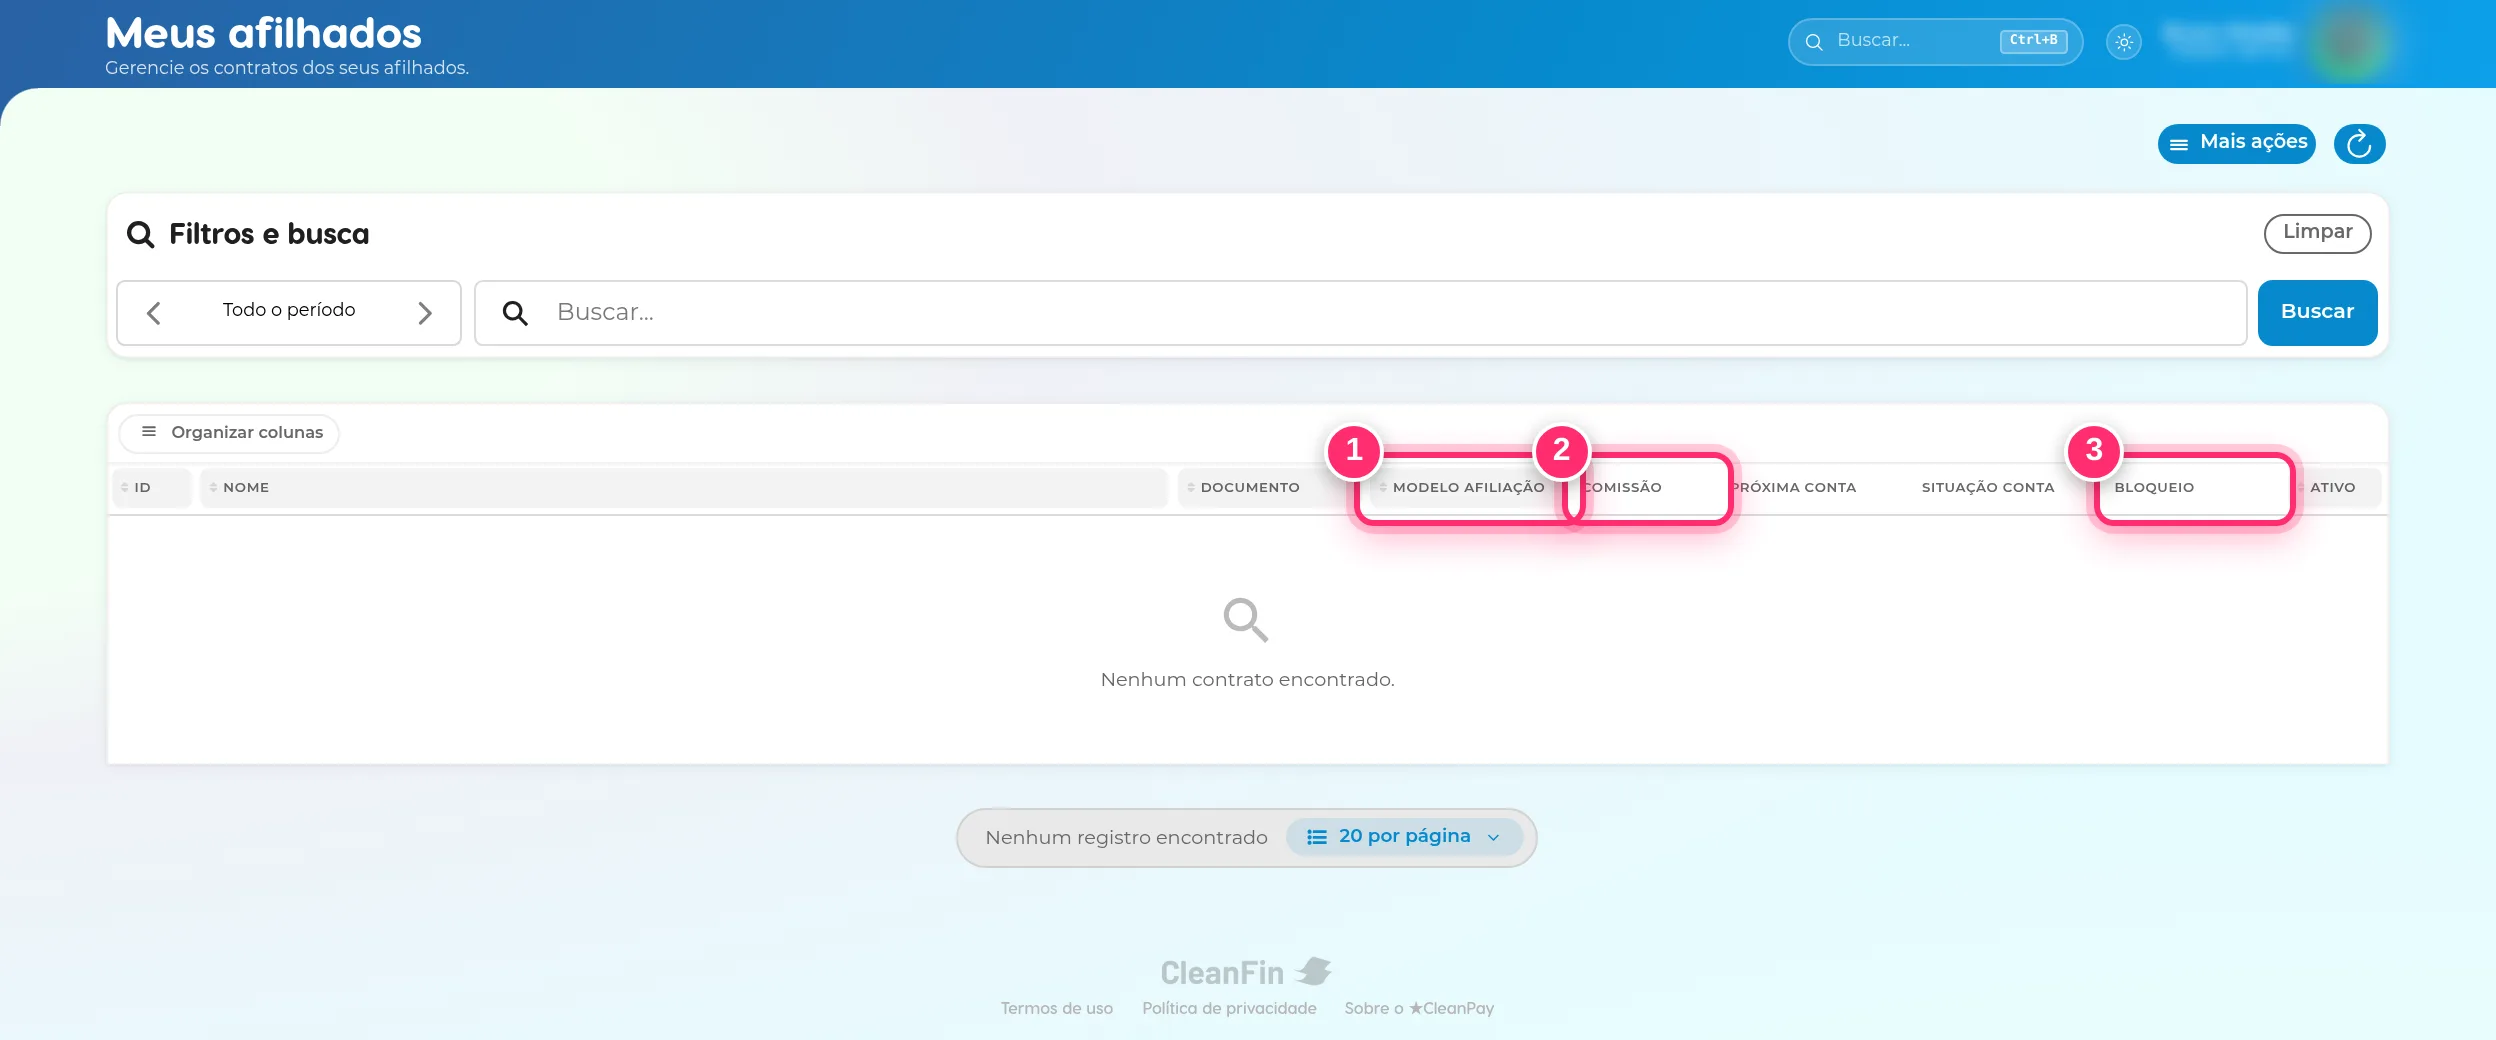Click the CleanFin footer logo
The image size is (2496, 1040).
coord(1246,972)
